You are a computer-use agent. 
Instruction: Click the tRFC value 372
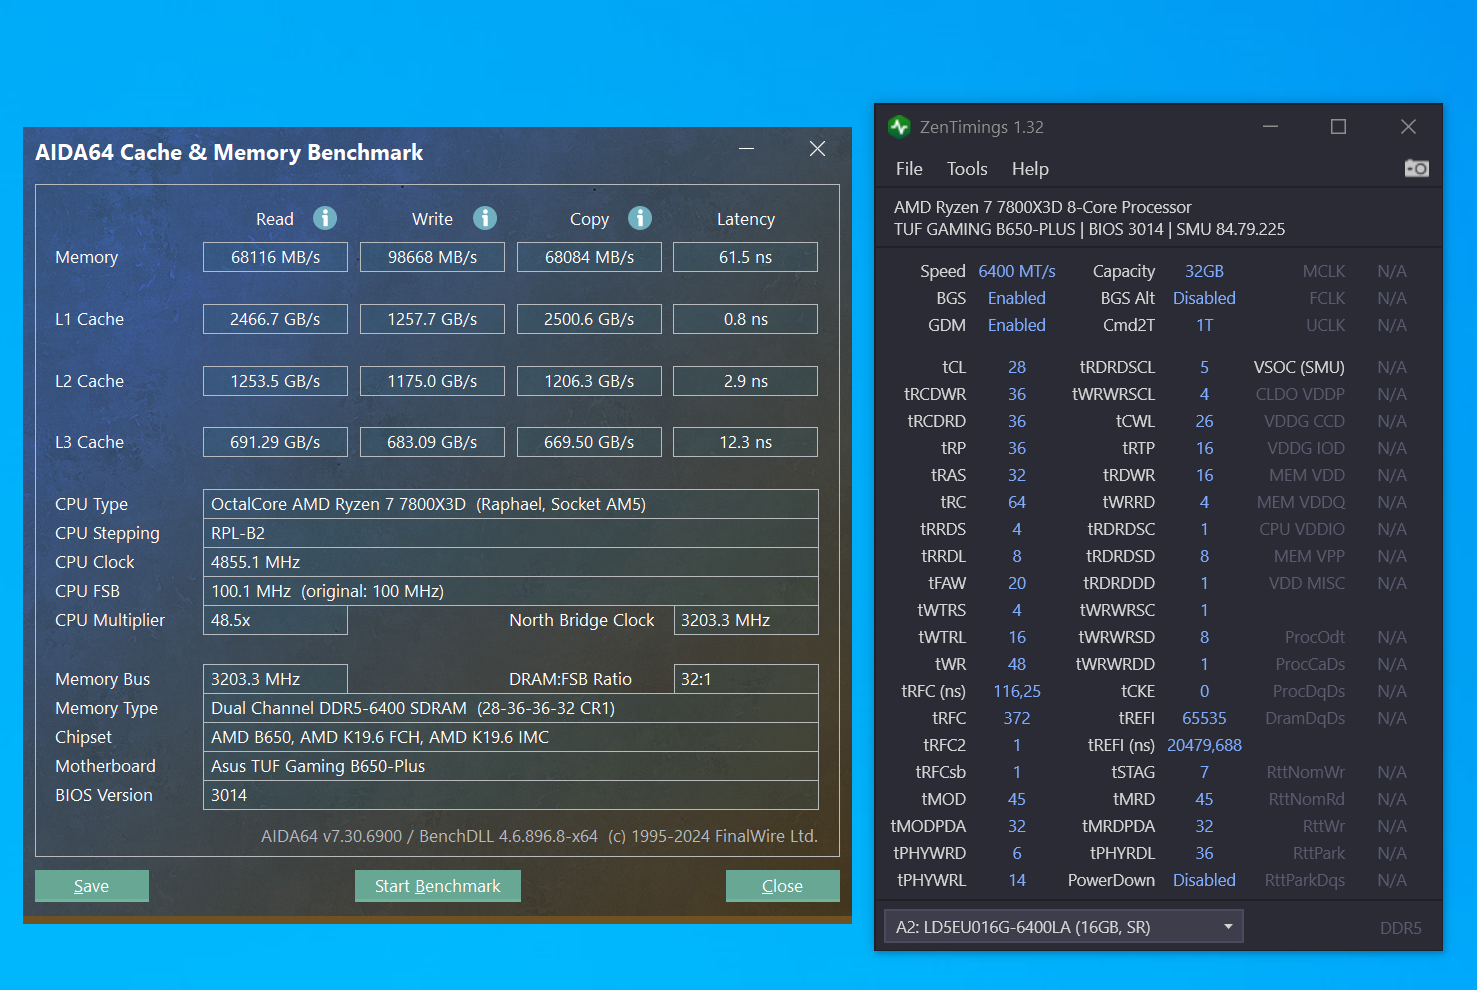pos(1017,718)
